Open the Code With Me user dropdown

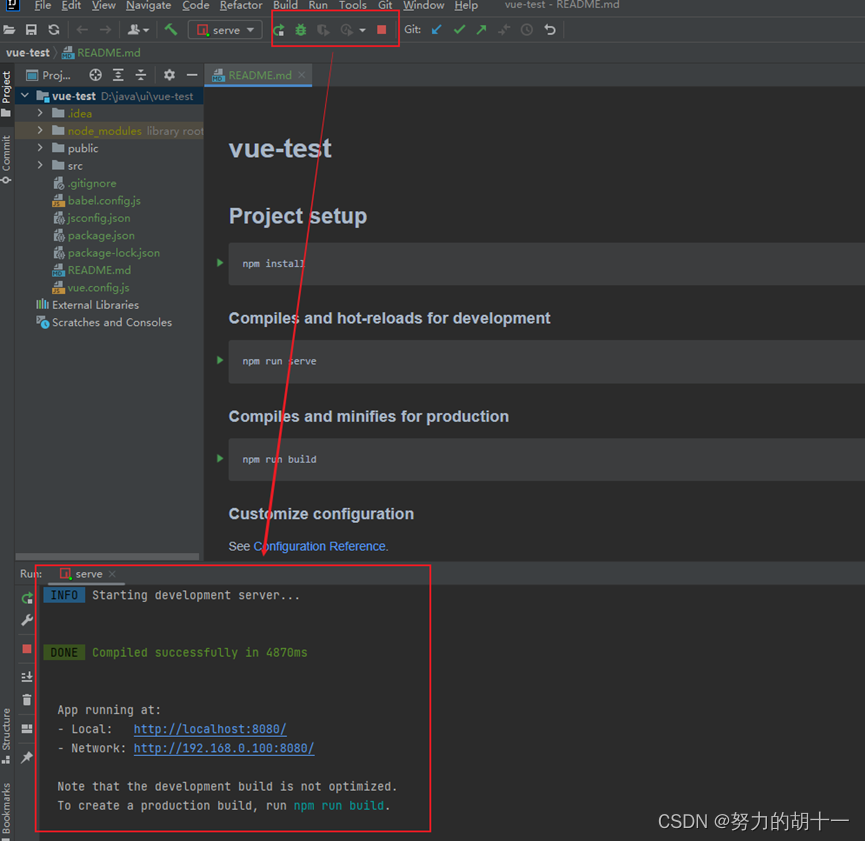pyautogui.click(x=138, y=30)
